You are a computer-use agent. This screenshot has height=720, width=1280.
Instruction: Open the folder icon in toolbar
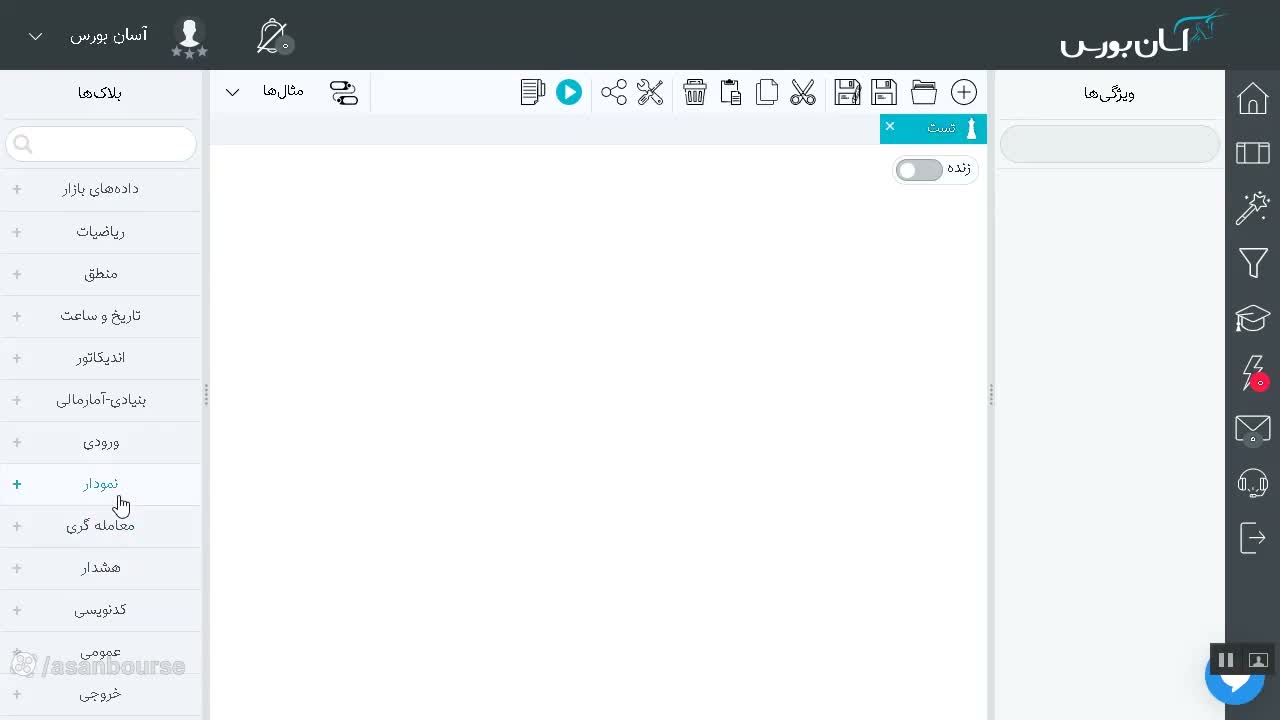924,92
